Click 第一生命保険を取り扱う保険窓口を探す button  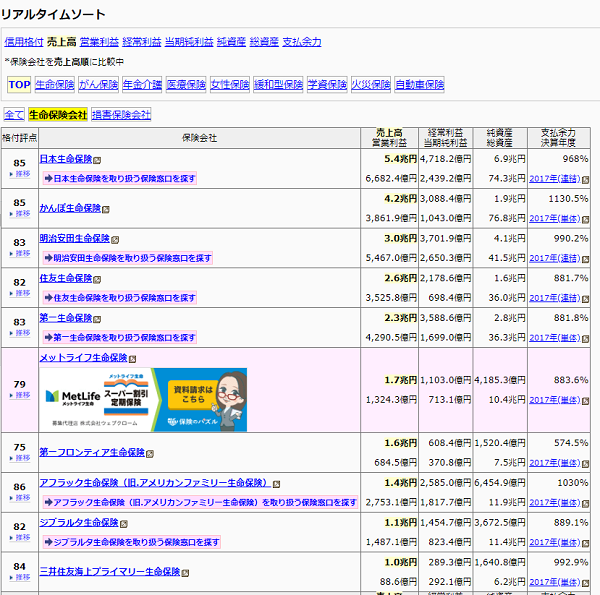click(120, 337)
